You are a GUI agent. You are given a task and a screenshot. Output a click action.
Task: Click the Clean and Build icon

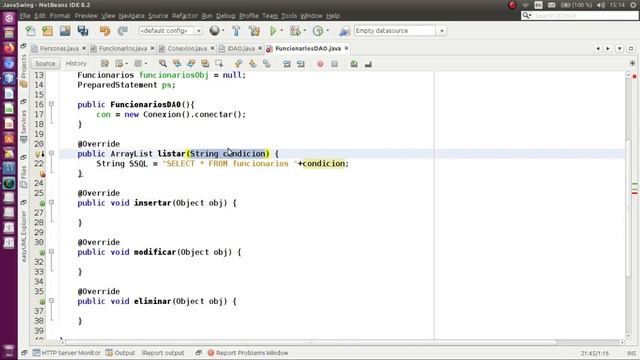click(254, 31)
